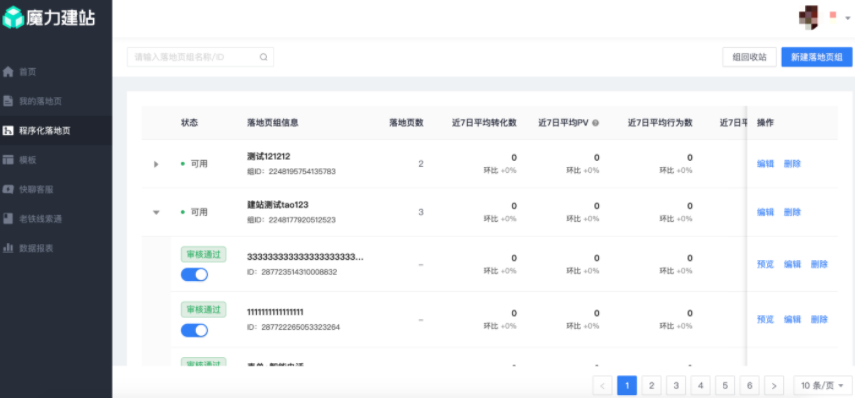
Task: Click page ID 287723514310008832
Action: point(298,272)
